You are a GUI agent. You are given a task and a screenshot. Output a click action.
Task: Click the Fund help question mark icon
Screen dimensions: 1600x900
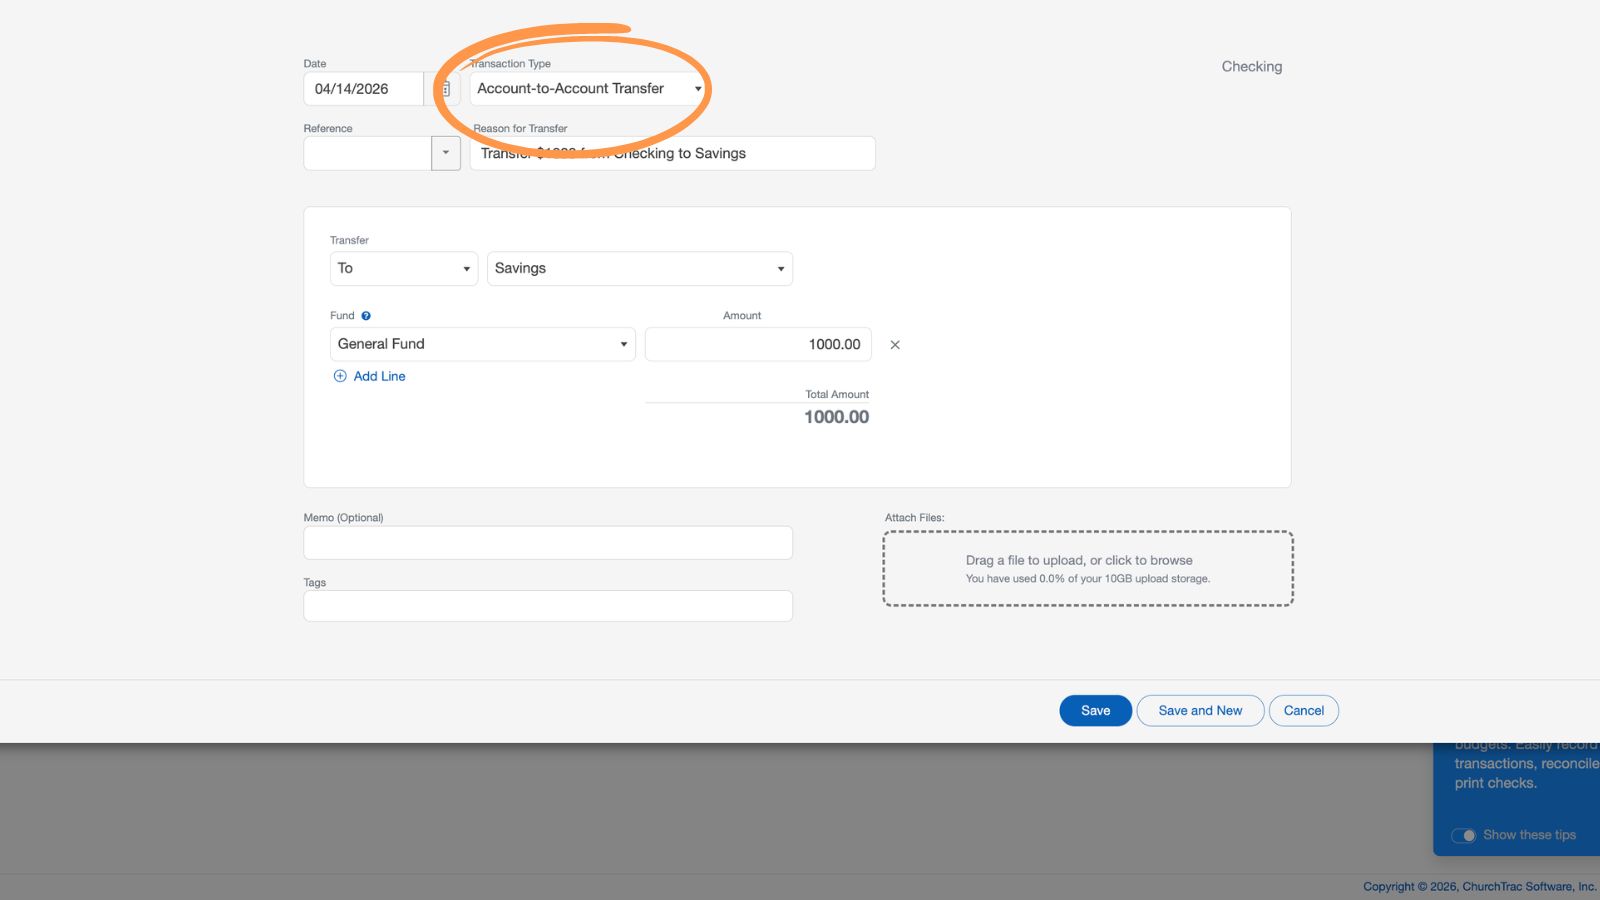(x=366, y=314)
